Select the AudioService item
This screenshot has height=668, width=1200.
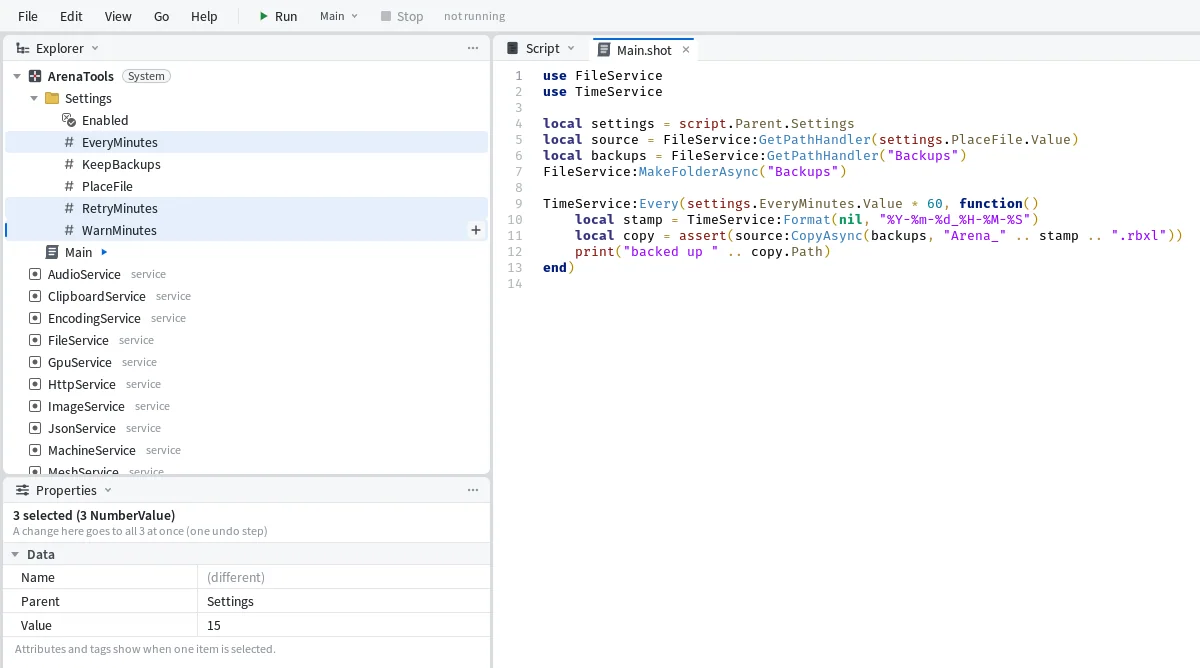[x=246, y=274]
